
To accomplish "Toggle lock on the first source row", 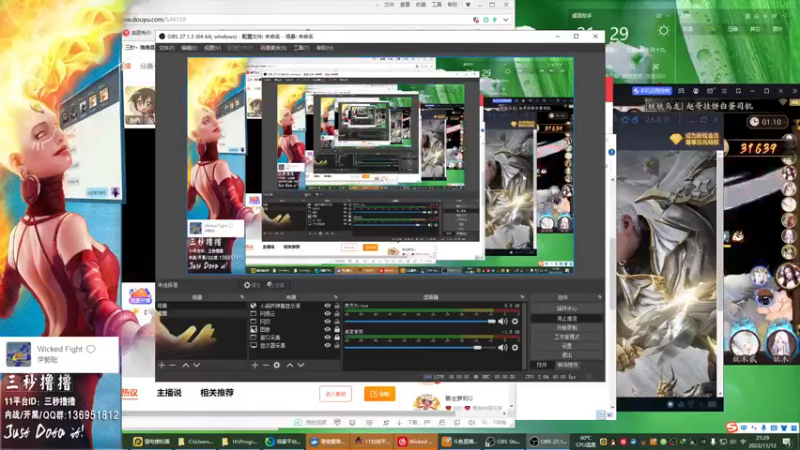I will pyautogui.click(x=337, y=306).
